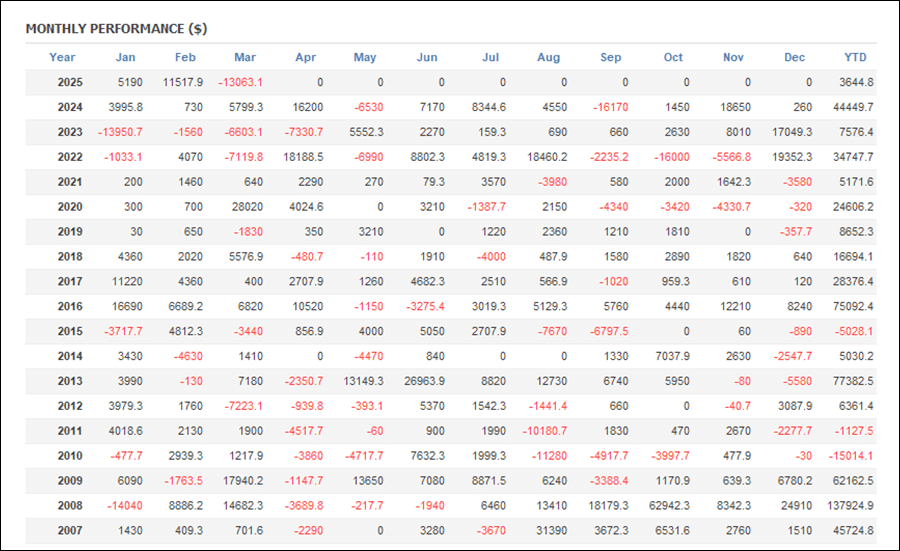Click the 2011 August value -10180.7

point(545,431)
